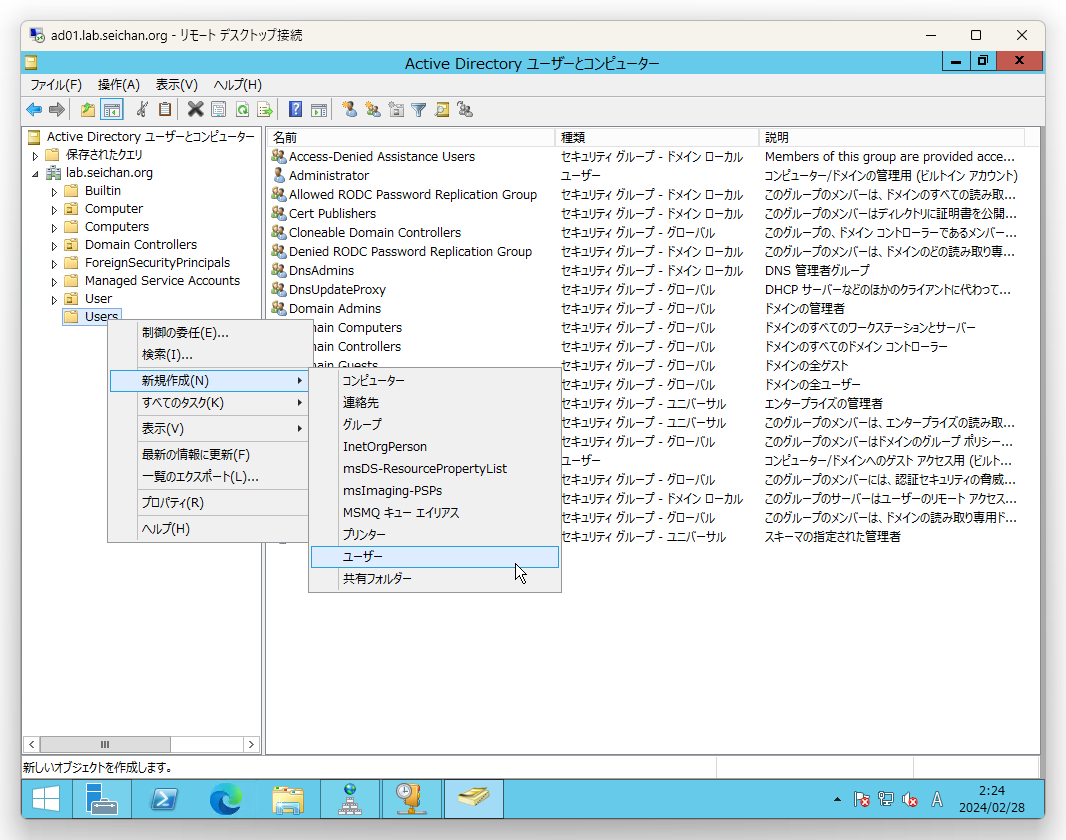Click the Refresh toolbar icon

[x=242, y=110]
